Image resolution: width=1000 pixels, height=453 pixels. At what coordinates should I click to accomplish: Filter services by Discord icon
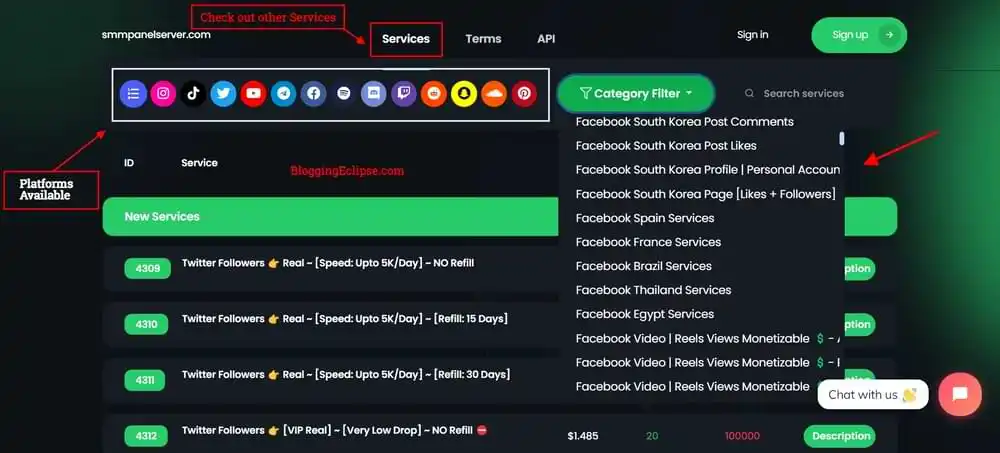pyautogui.click(x=374, y=94)
